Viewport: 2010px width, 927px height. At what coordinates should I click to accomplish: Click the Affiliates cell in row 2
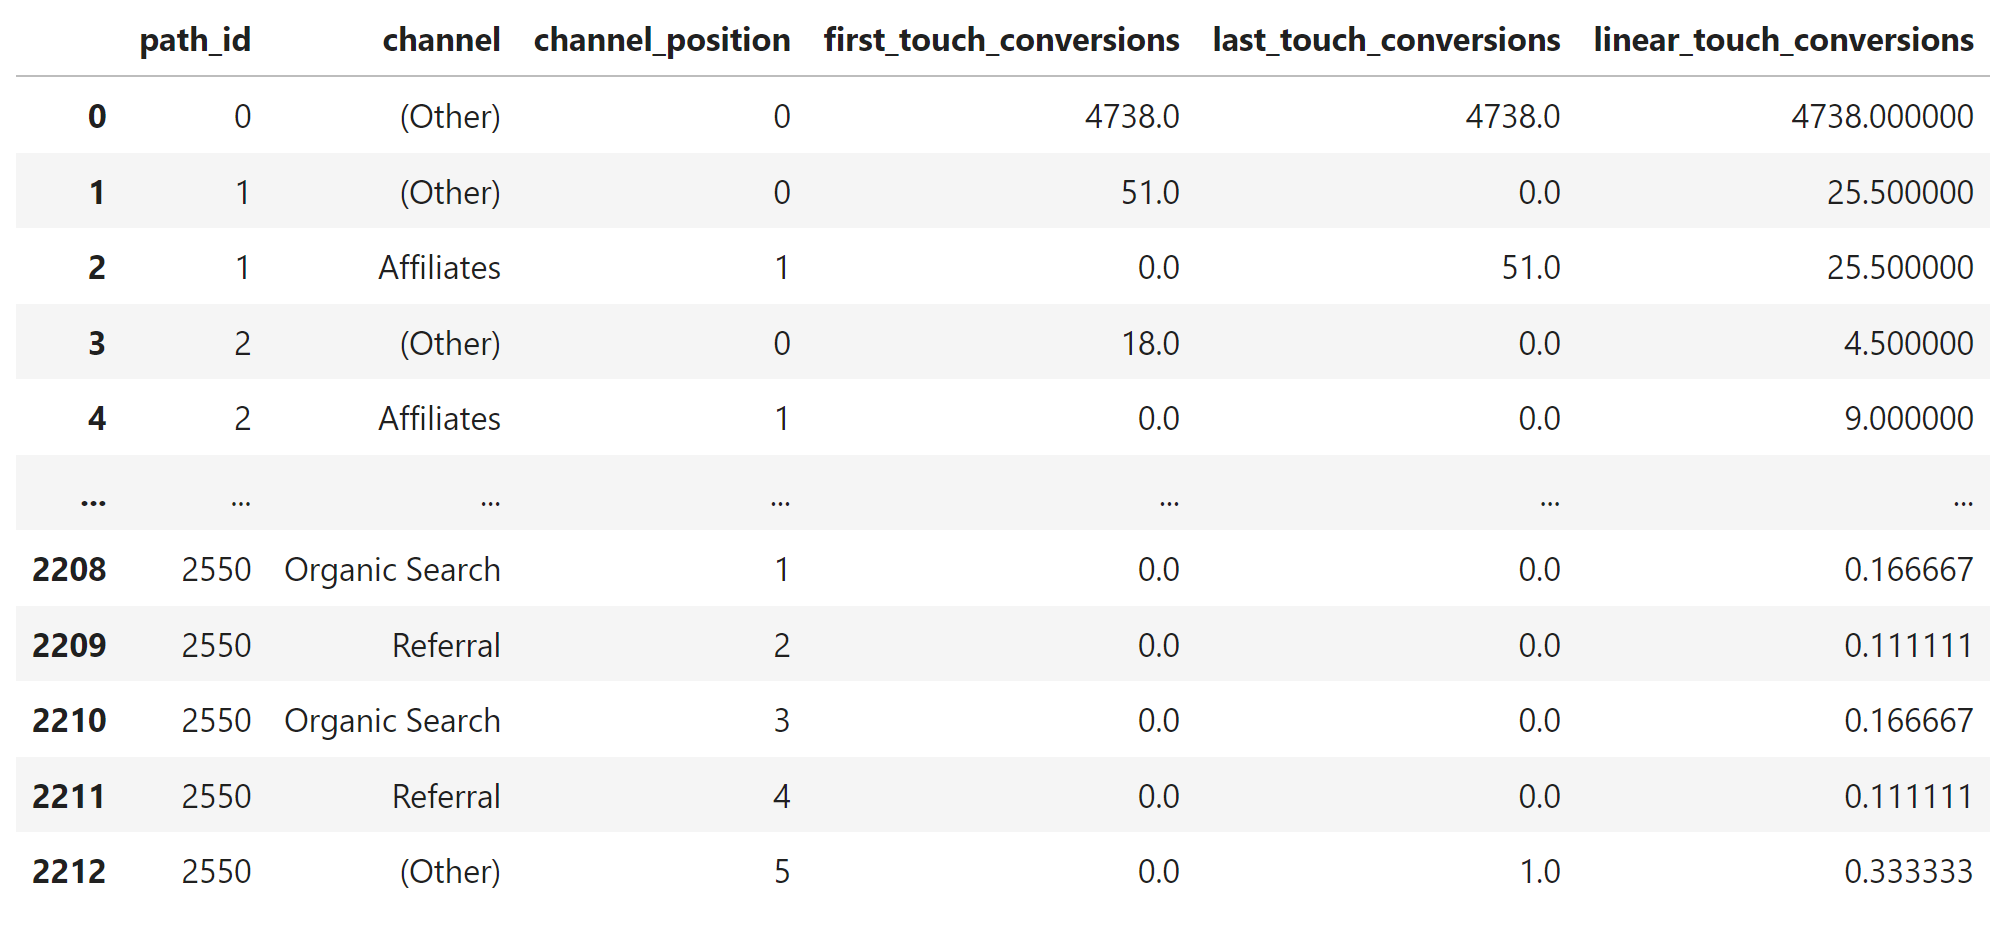(439, 267)
